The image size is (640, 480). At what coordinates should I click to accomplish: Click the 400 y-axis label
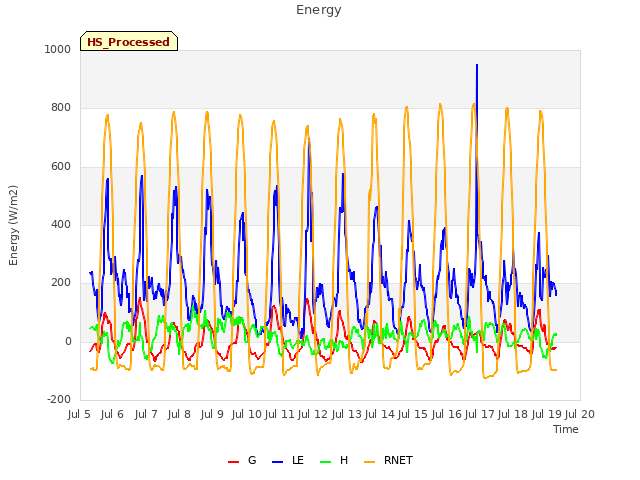tap(61, 224)
